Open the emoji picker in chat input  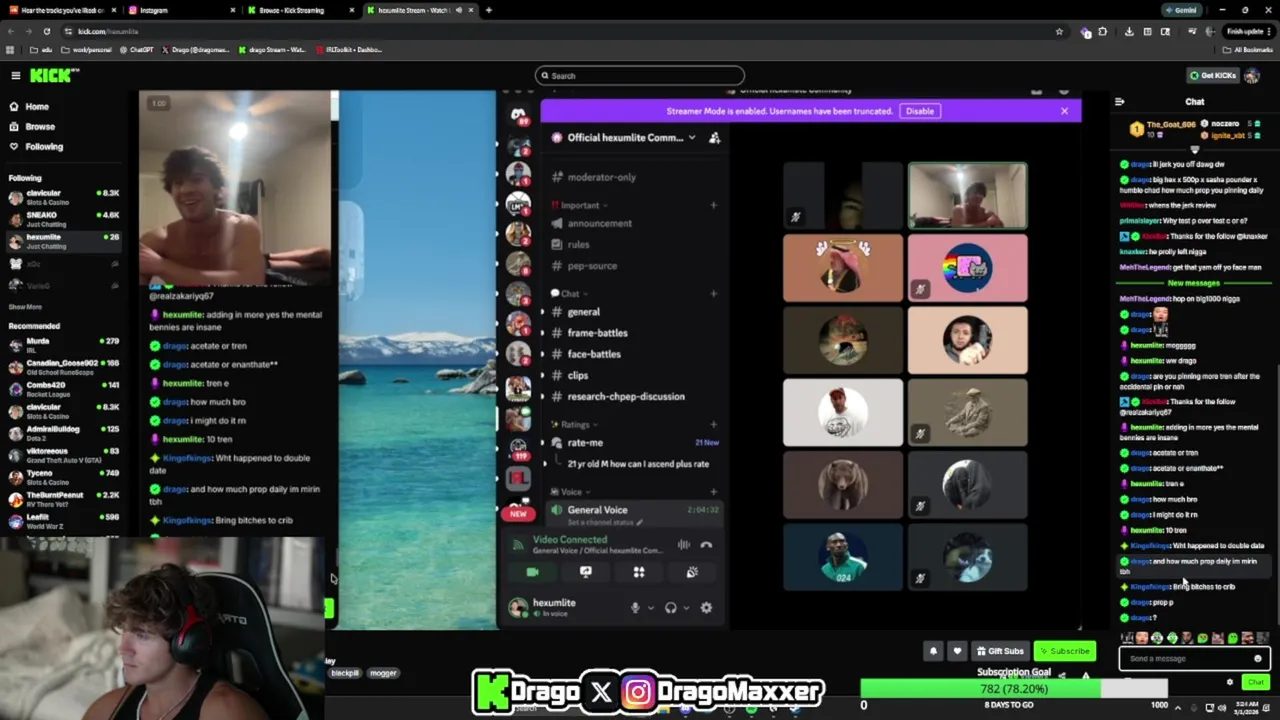point(1258,658)
